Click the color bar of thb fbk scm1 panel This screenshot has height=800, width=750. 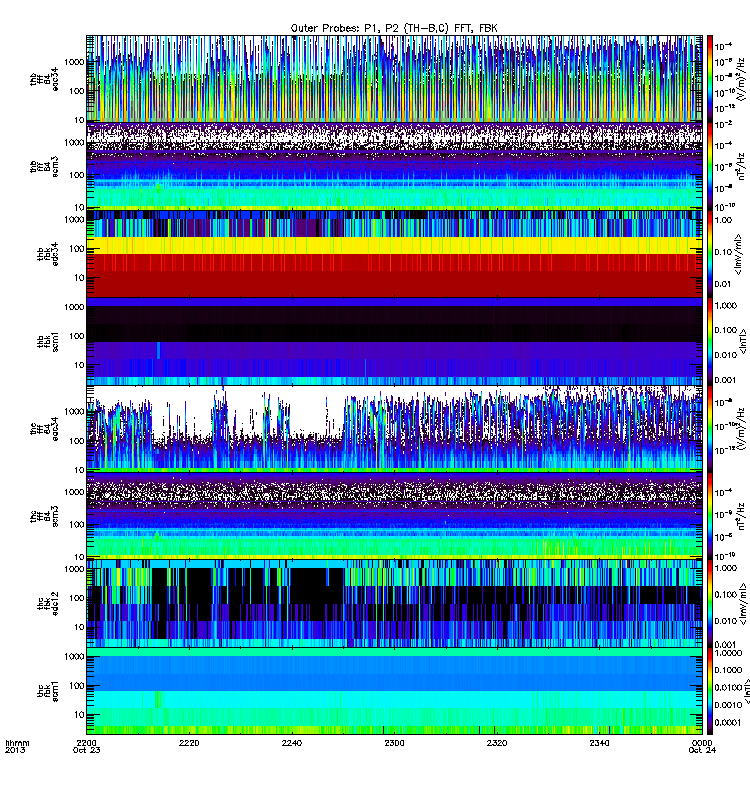click(x=709, y=341)
